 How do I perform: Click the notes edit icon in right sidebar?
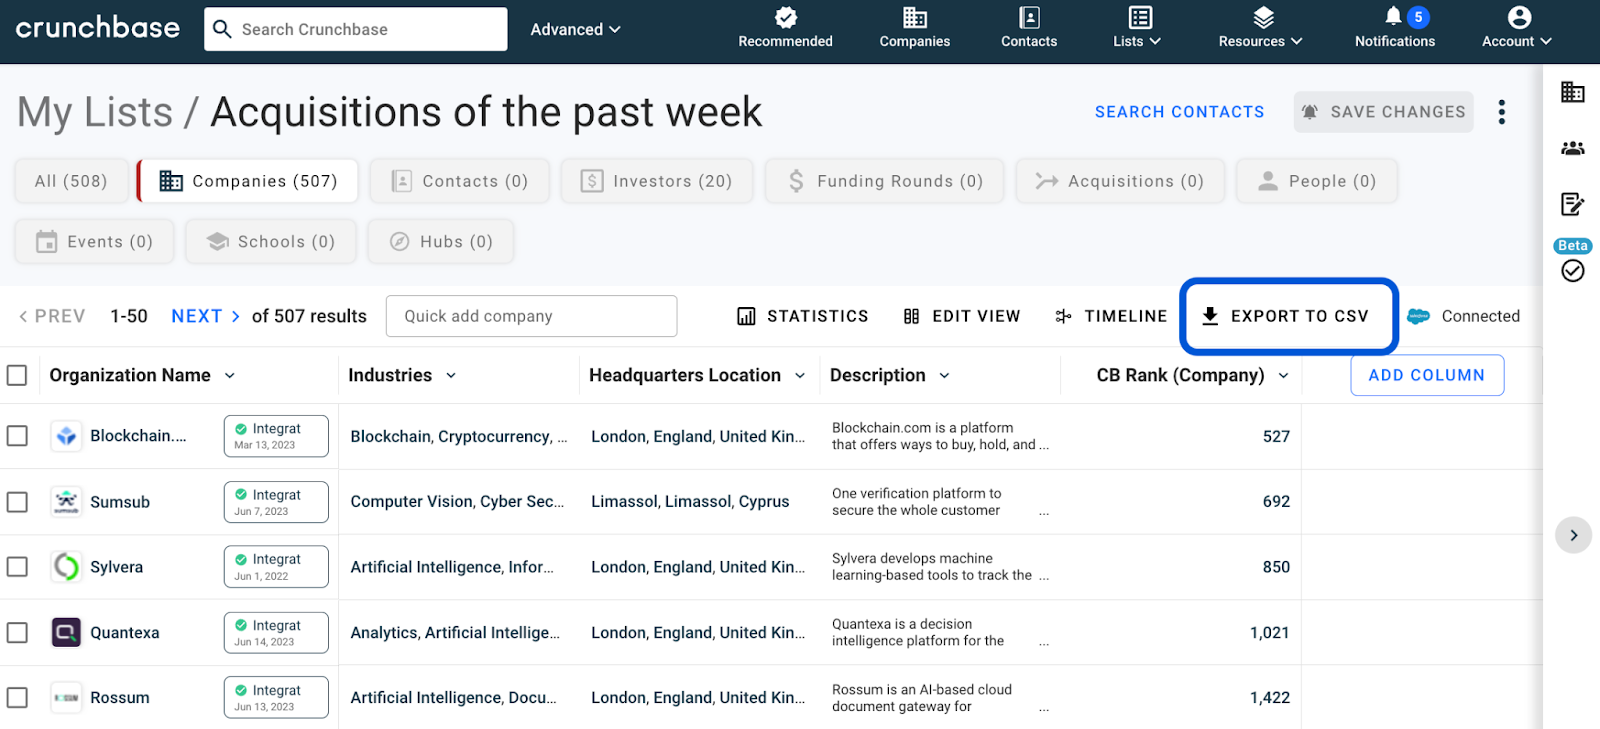pos(1572,204)
